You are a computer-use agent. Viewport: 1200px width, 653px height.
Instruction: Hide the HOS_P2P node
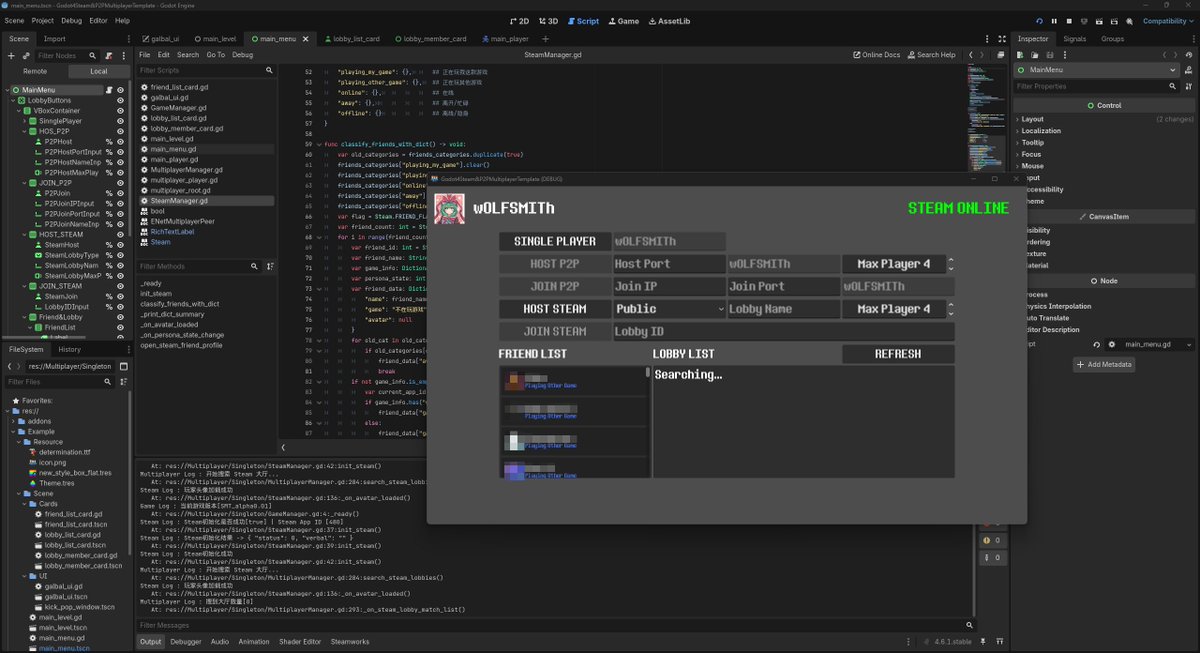tap(120, 131)
